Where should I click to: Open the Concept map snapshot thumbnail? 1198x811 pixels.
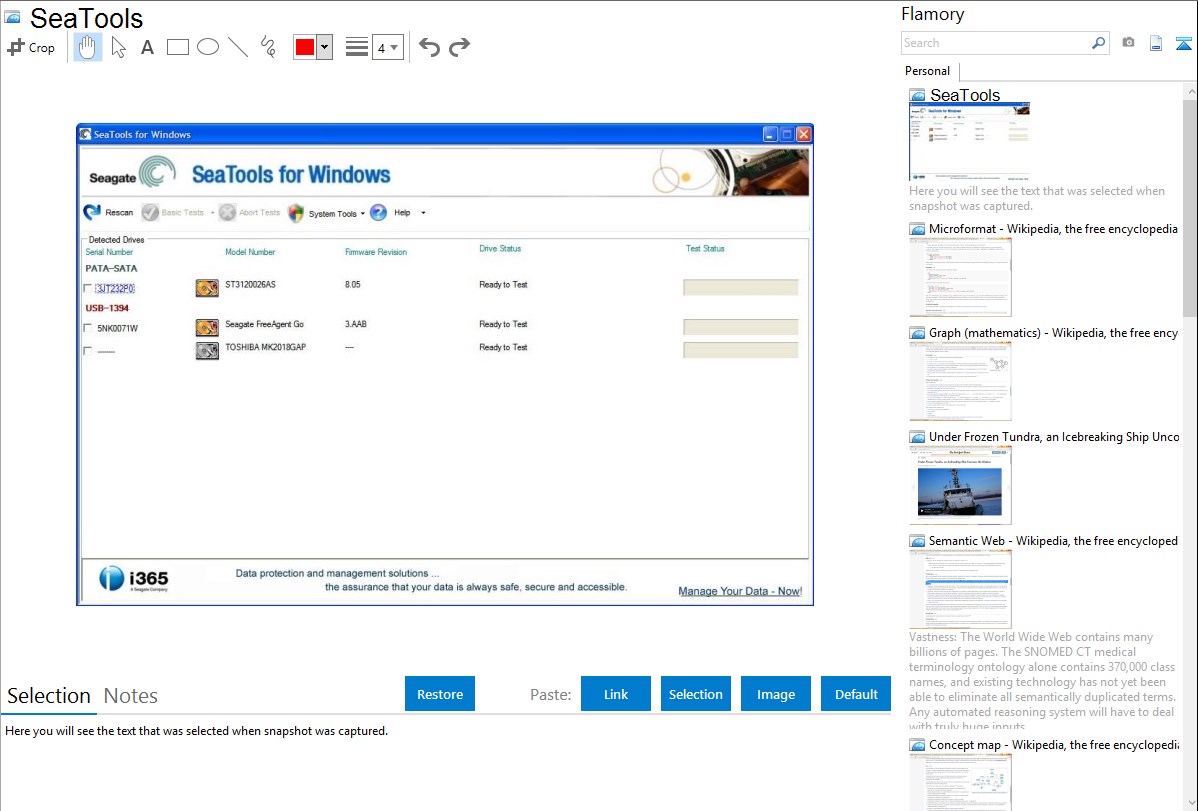(960, 782)
